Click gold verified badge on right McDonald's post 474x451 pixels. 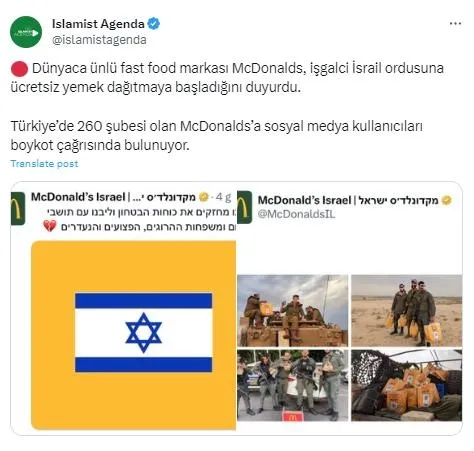447,200
